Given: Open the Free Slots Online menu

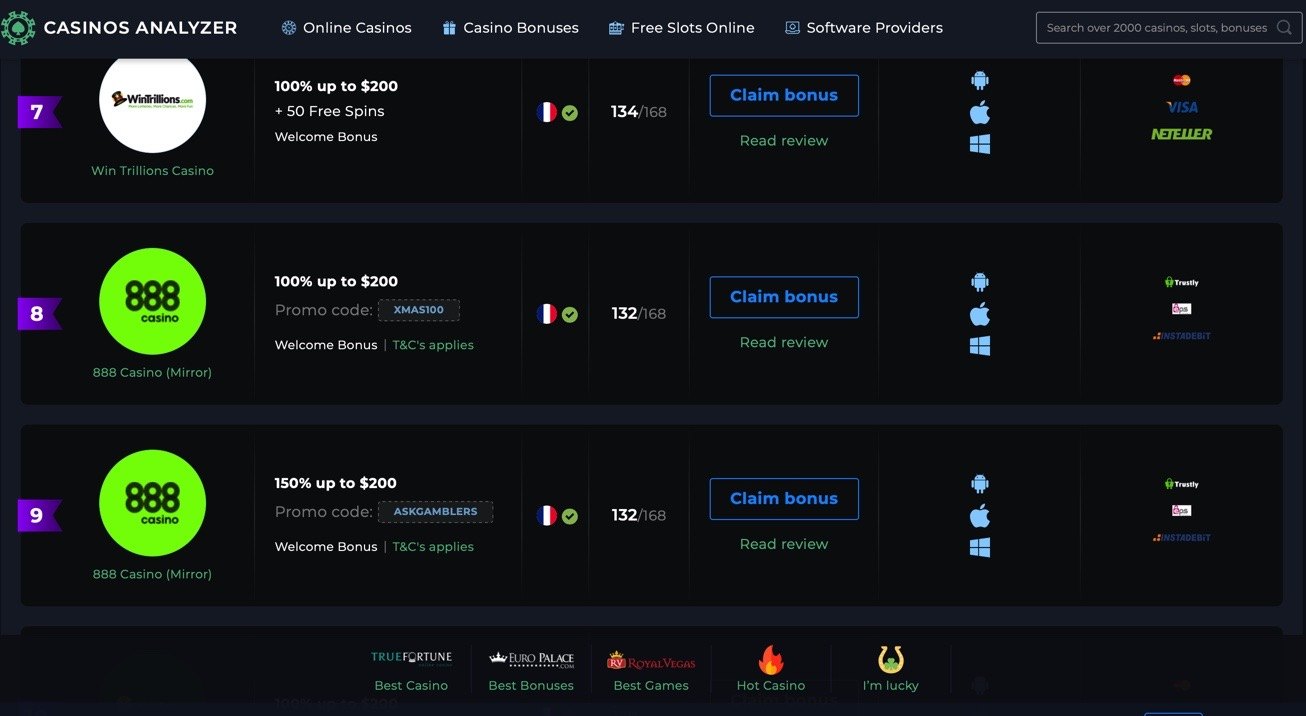Looking at the screenshot, I should [x=681, y=28].
